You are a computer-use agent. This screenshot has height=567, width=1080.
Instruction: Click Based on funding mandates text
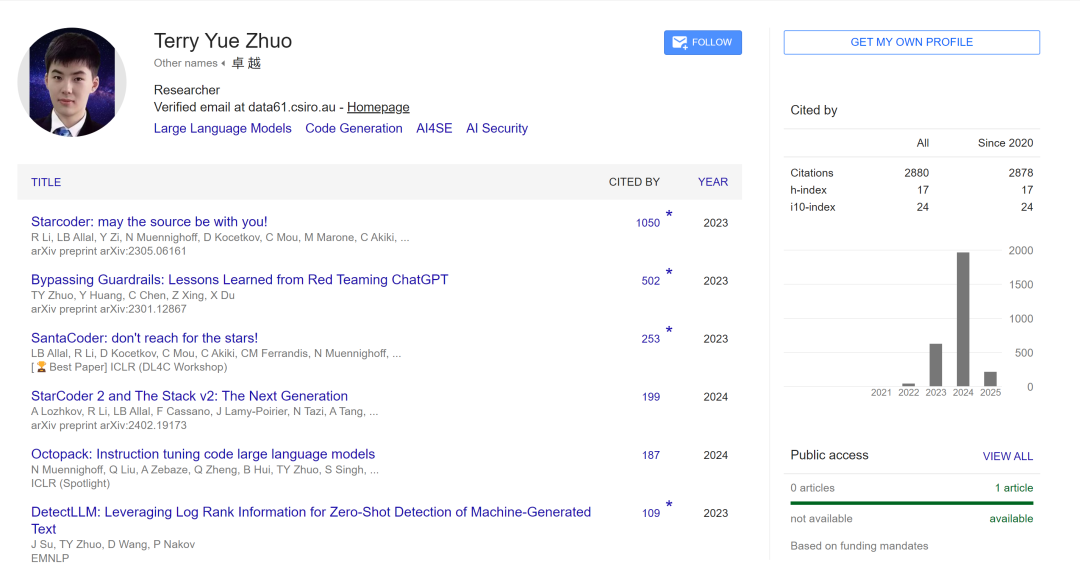[859, 546]
